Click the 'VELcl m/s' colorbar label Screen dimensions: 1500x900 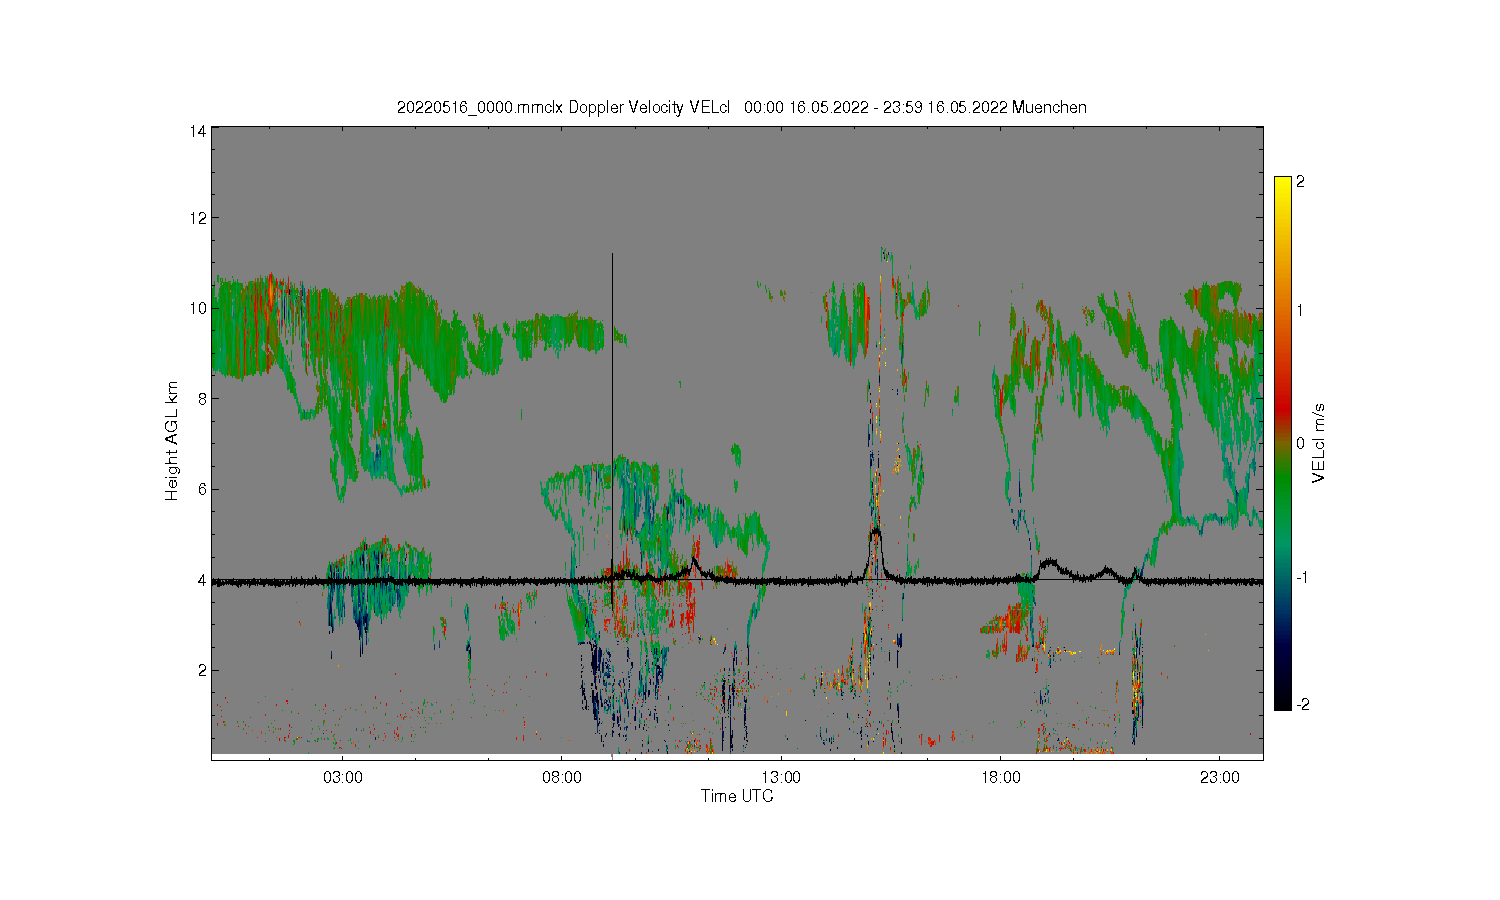pyautogui.click(x=1319, y=443)
